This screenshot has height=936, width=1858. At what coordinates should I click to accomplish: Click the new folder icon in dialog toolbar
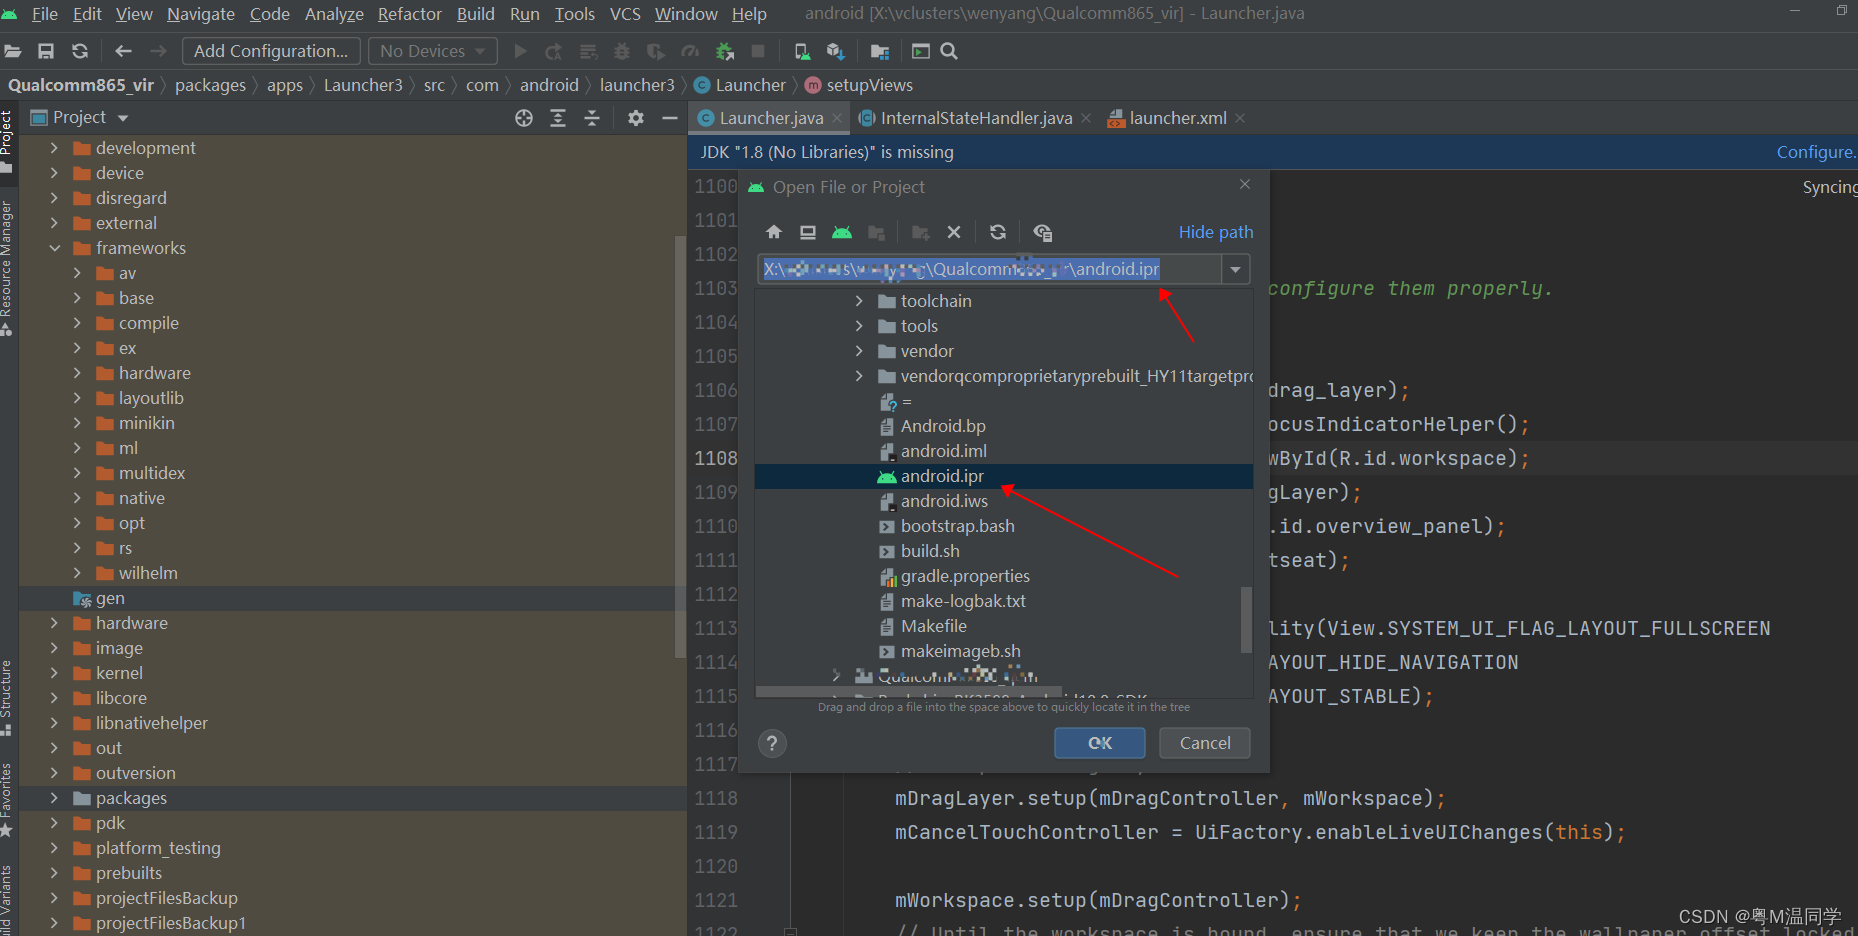(x=920, y=232)
